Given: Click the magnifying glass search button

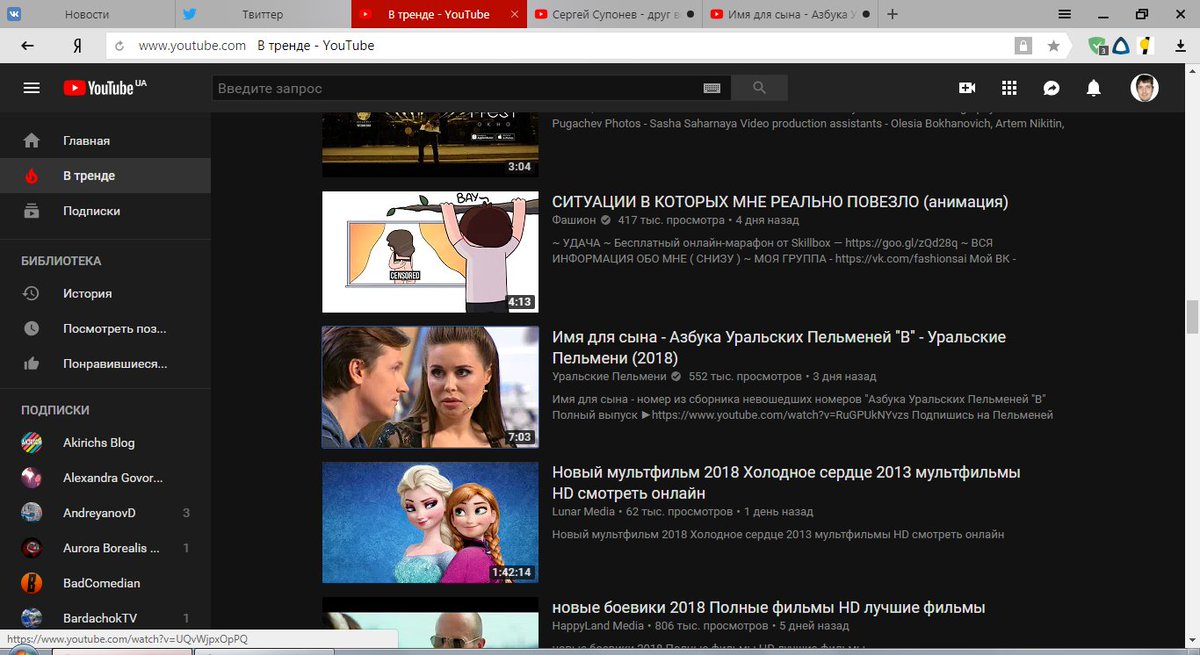Looking at the screenshot, I should pyautogui.click(x=759, y=88).
